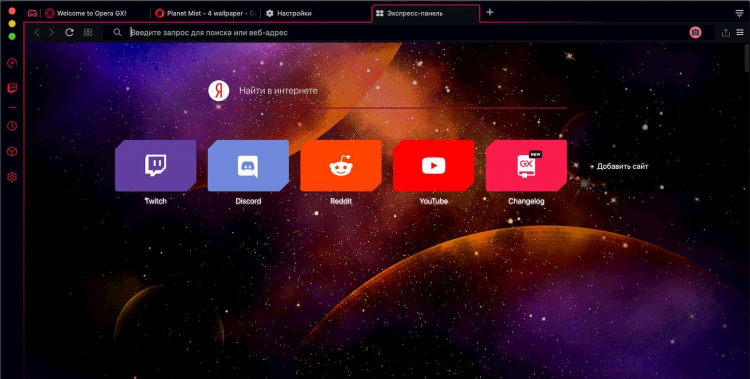Switch to Welcome to Opera GX! tab
Viewport: 750px width, 379px height.
pyautogui.click(x=96, y=13)
